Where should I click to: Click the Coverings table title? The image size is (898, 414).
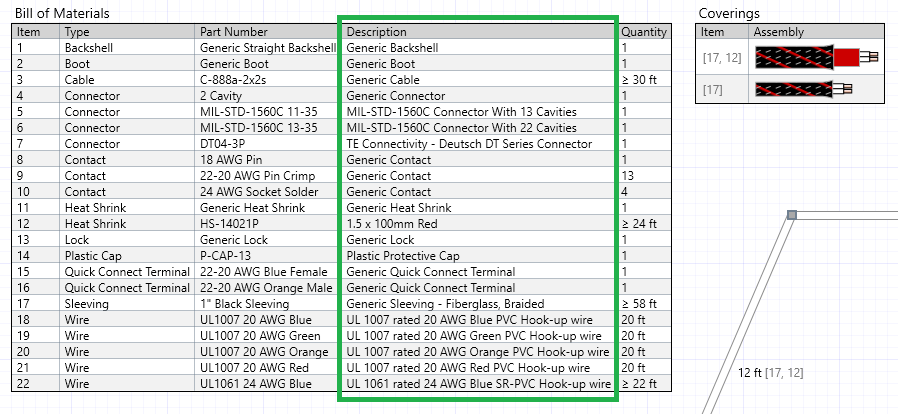729,13
